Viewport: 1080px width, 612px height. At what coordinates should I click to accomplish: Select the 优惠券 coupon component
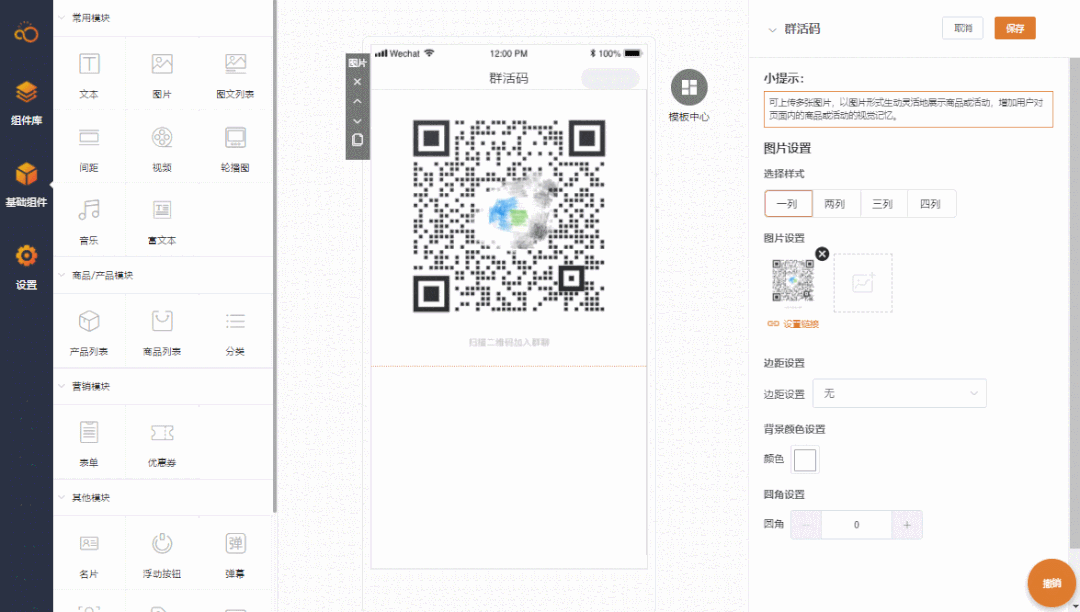click(x=162, y=442)
